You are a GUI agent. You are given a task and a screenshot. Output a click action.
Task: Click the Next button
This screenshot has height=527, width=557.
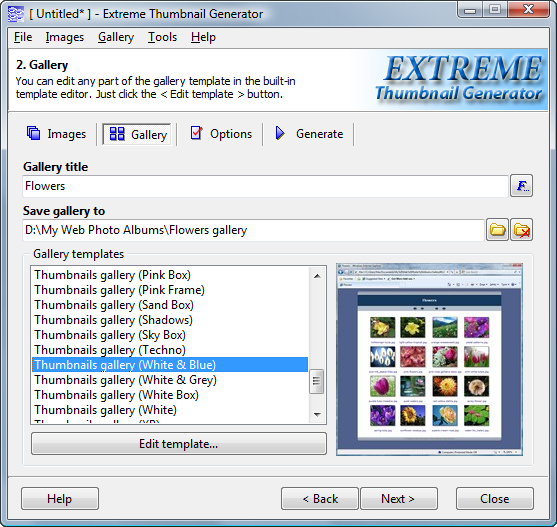tap(399, 499)
